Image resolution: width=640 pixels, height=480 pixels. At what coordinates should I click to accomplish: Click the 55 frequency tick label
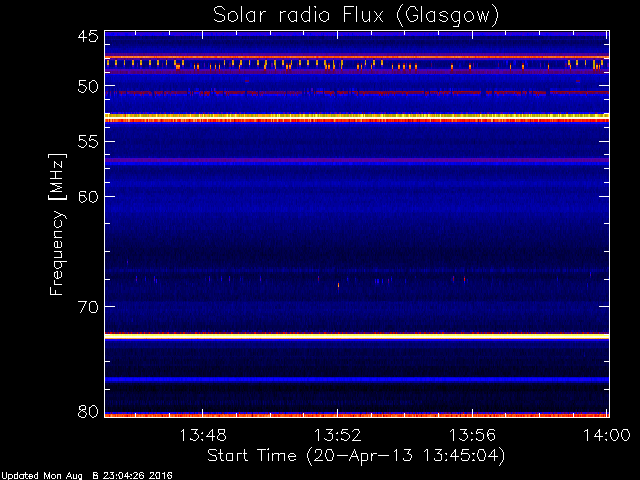pos(88,142)
